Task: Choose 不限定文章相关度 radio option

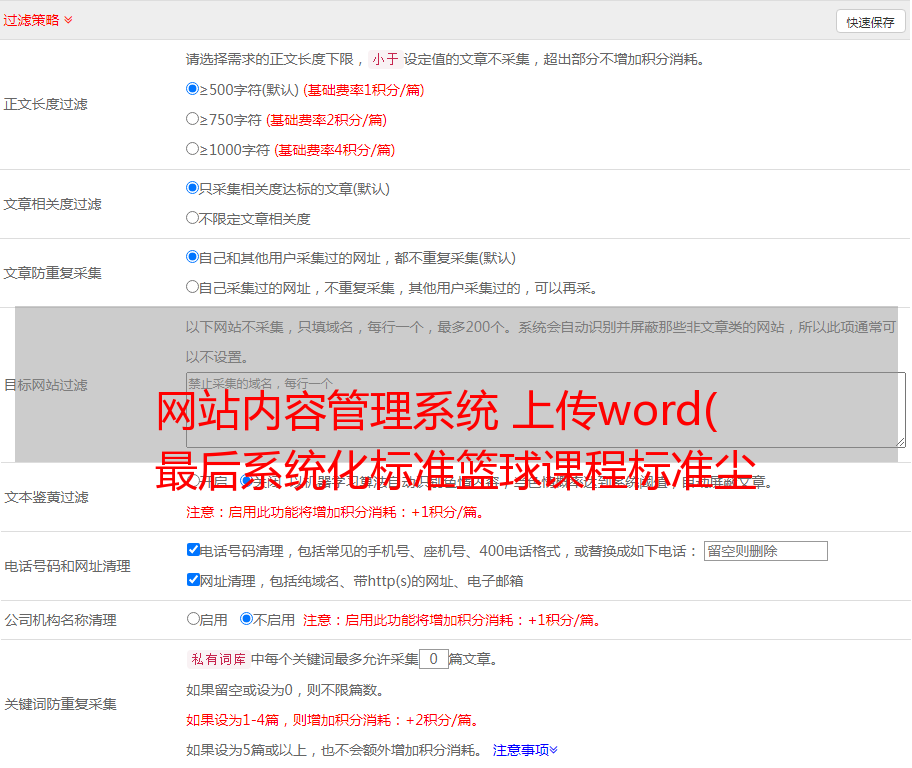Action: (193, 218)
